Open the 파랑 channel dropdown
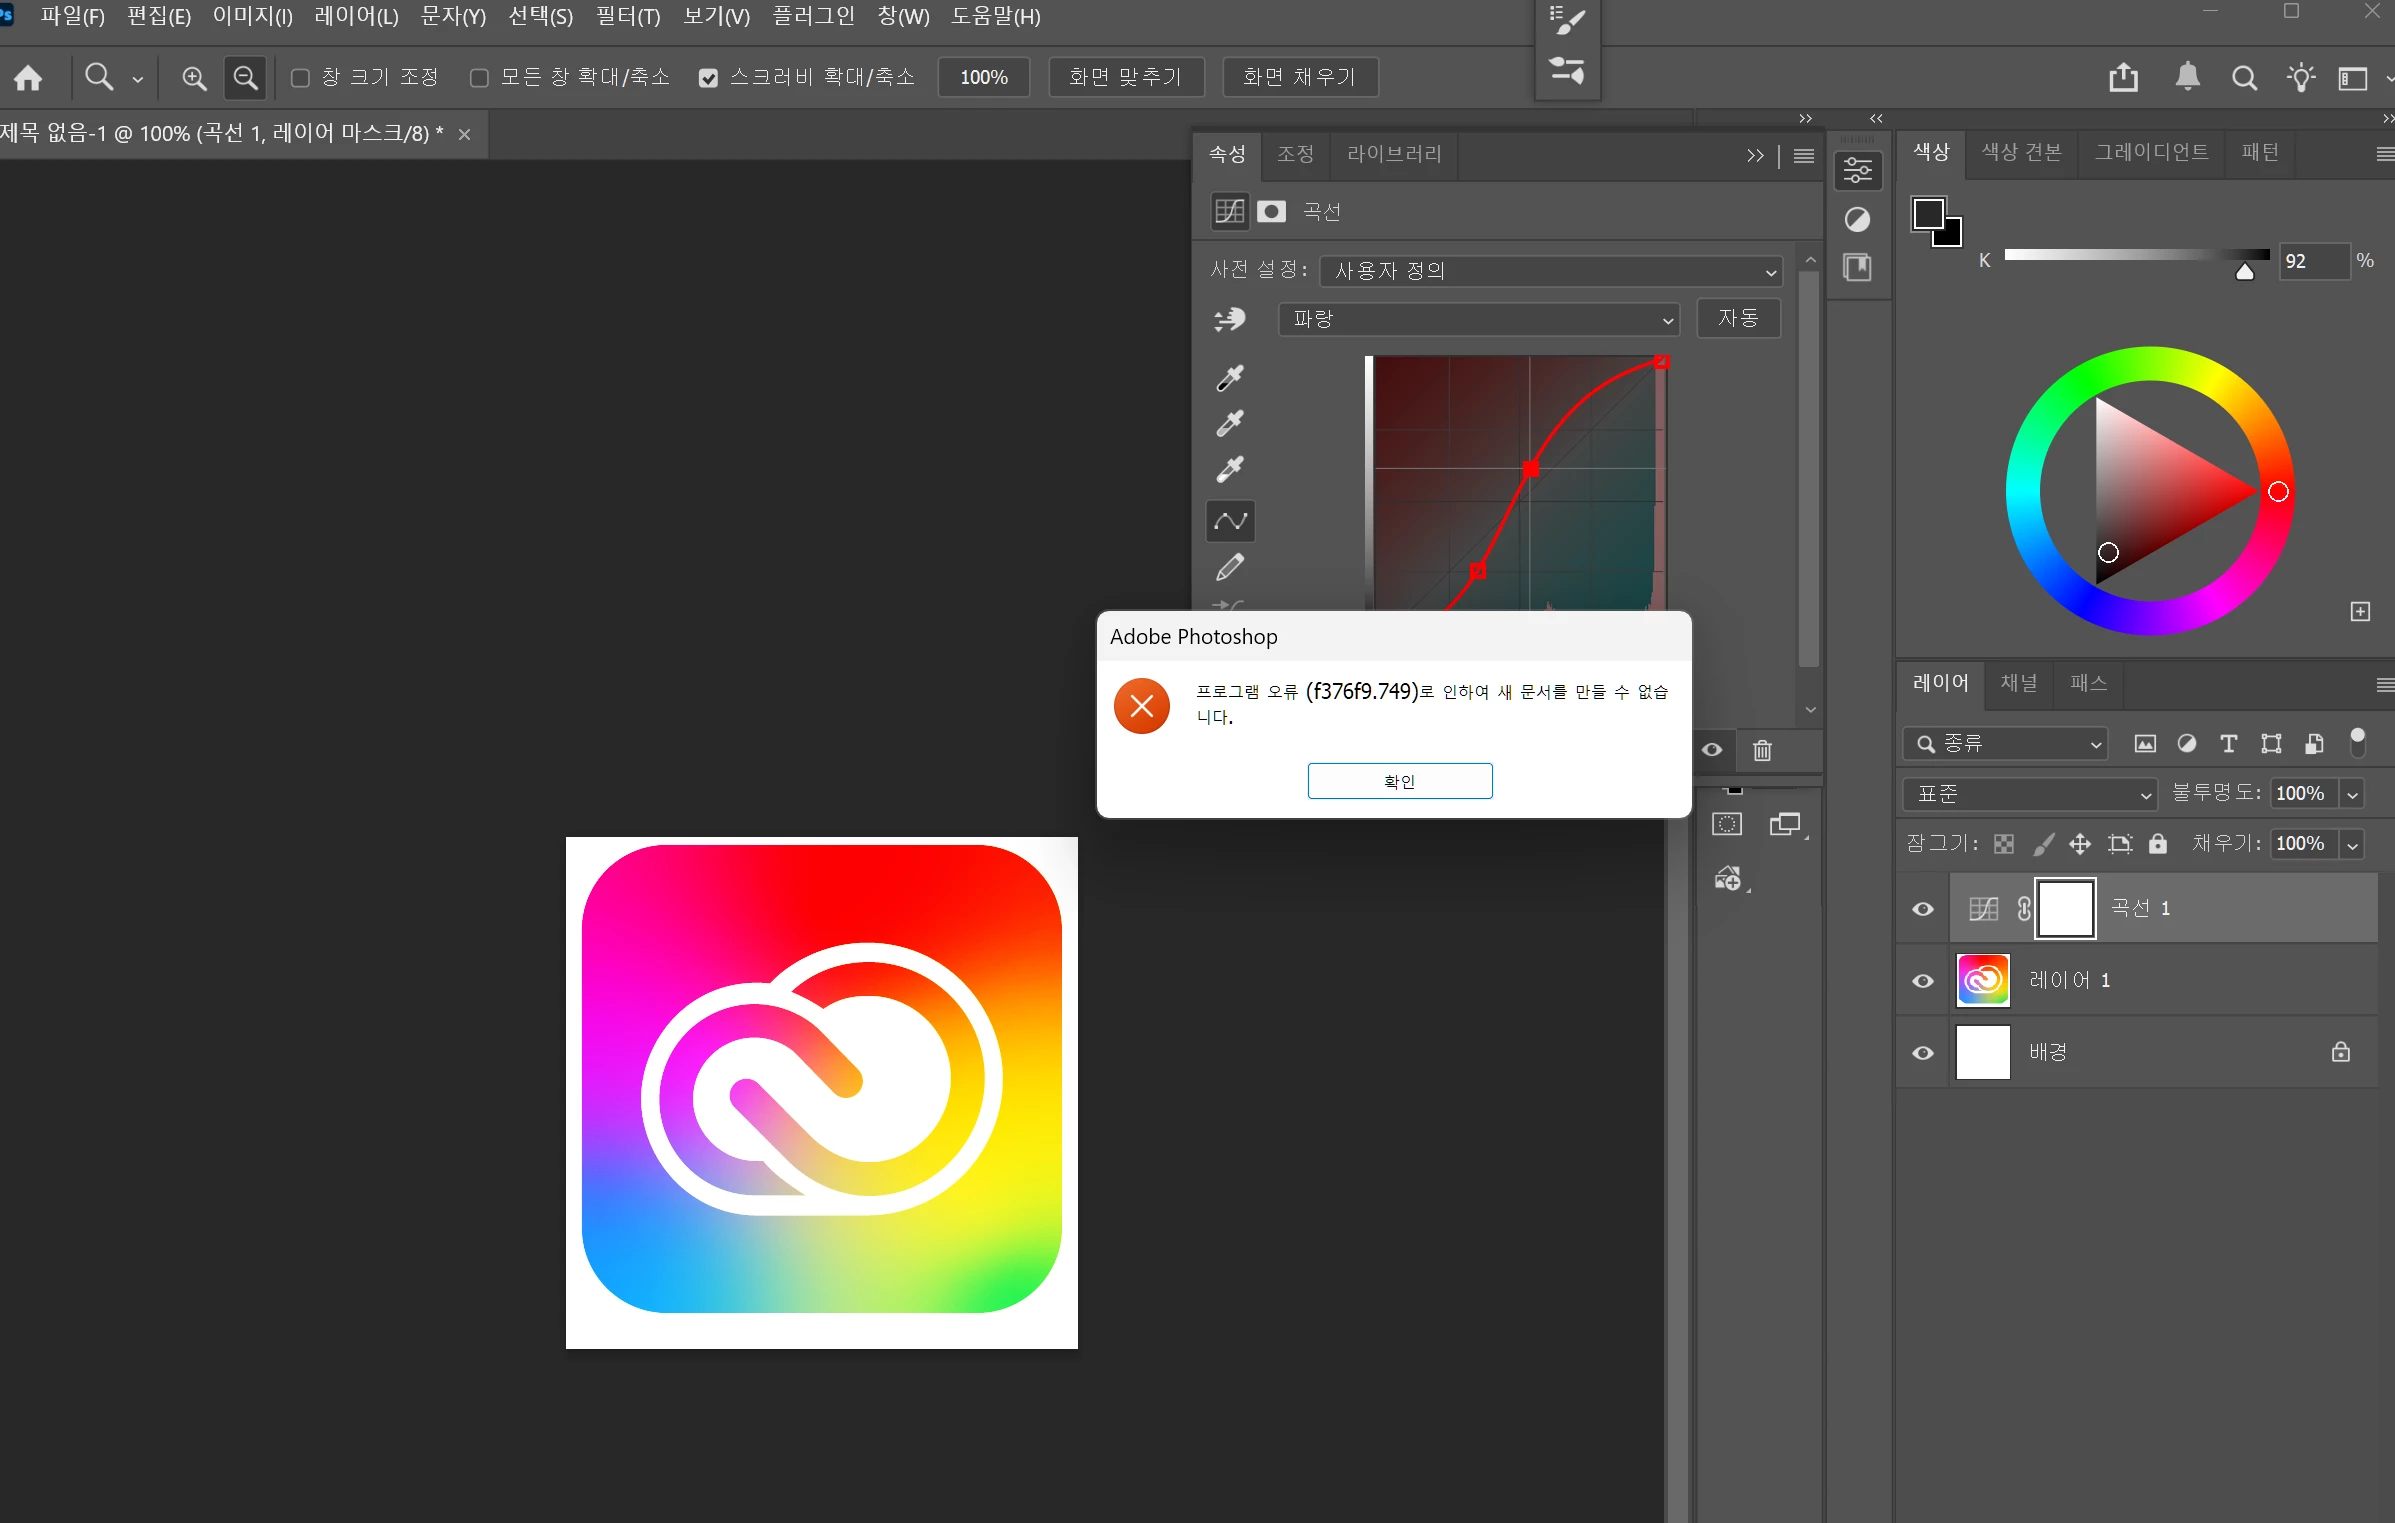The image size is (2395, 1523). point(1478,319)
